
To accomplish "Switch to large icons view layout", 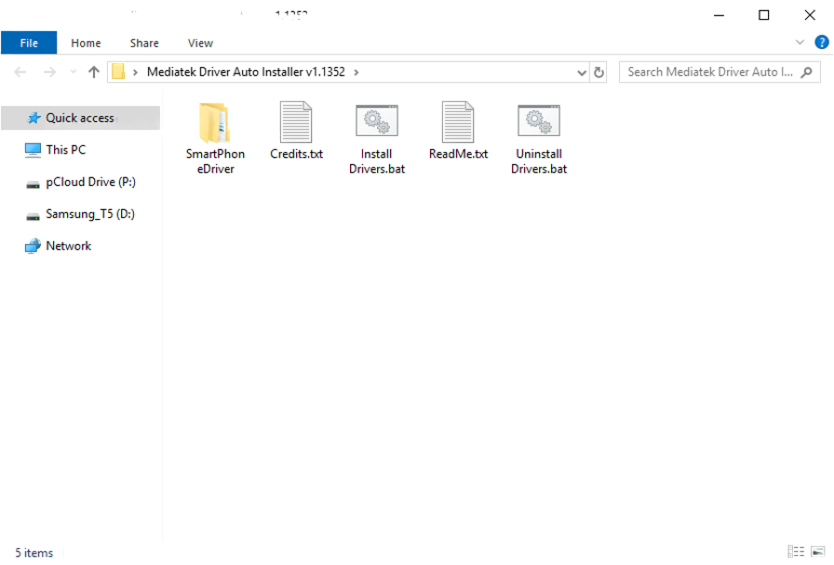I will [x=818, y=551].
